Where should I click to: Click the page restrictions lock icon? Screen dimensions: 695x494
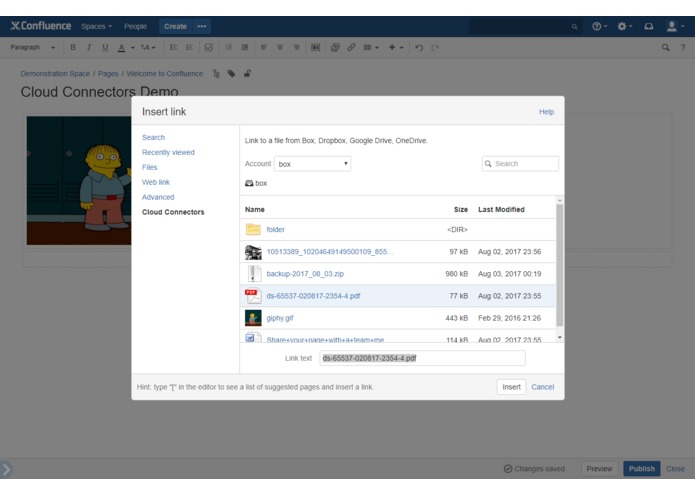(247, 73)
